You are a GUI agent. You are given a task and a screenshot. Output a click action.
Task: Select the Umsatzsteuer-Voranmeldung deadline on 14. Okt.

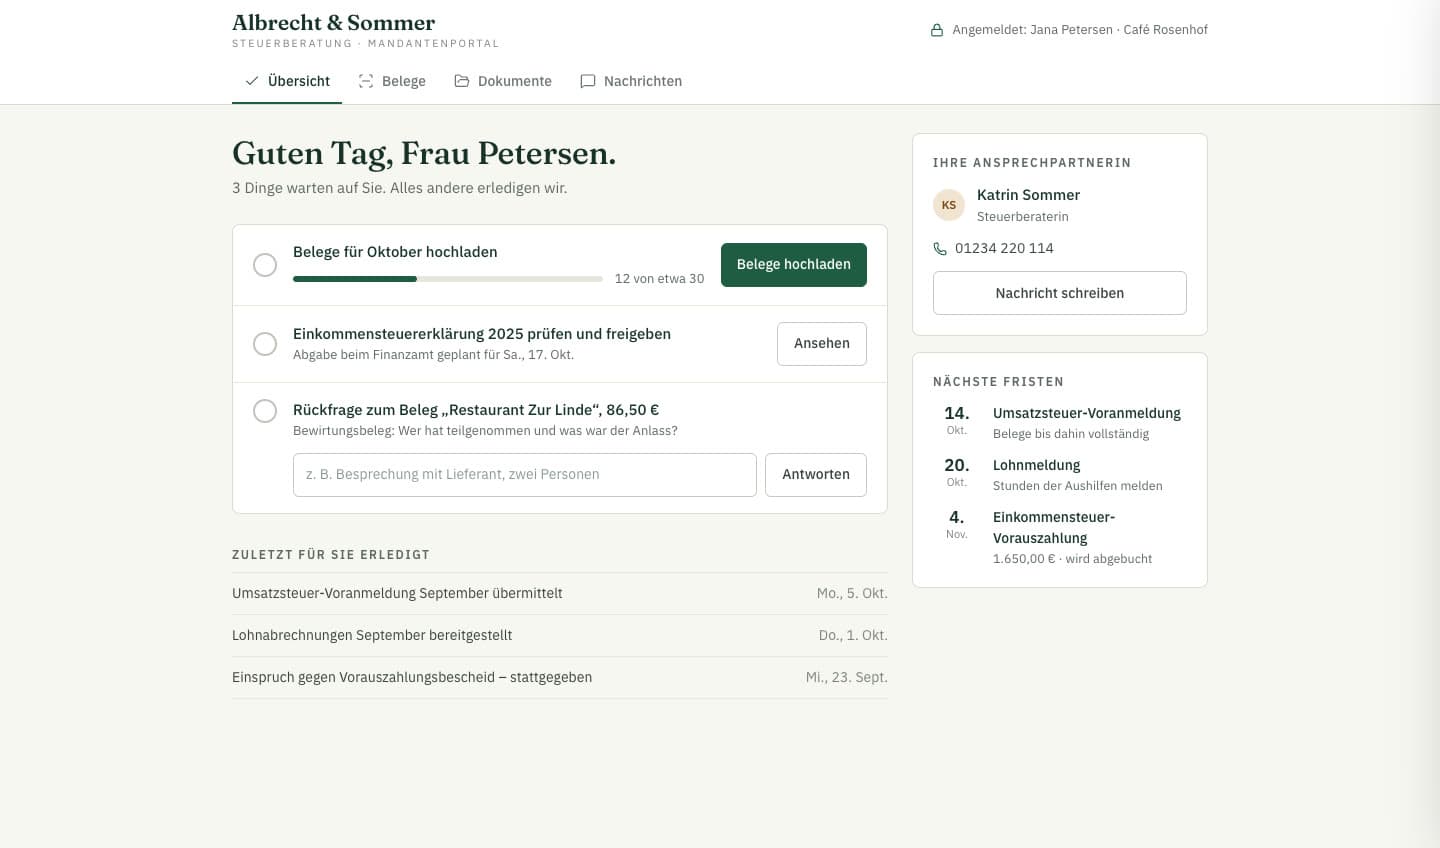1060,423
